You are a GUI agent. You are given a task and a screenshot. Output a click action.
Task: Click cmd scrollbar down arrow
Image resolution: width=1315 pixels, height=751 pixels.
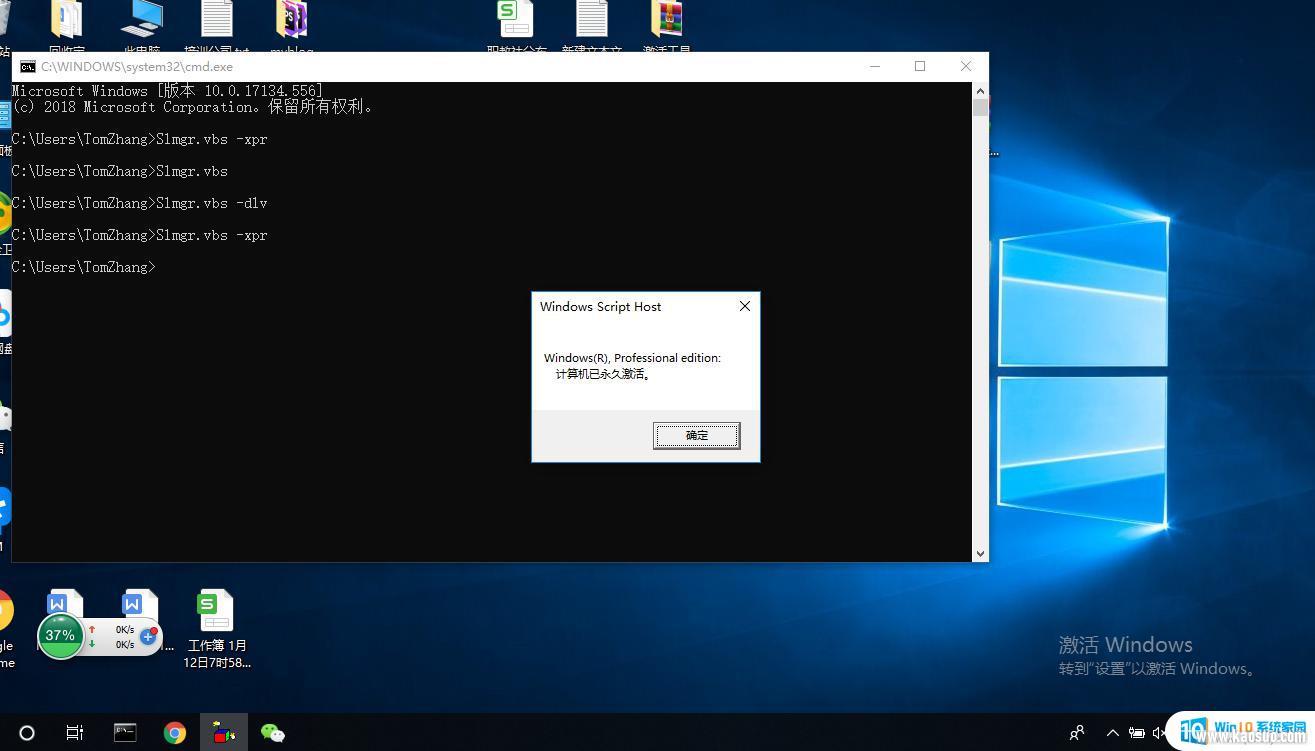pos(980,553)
